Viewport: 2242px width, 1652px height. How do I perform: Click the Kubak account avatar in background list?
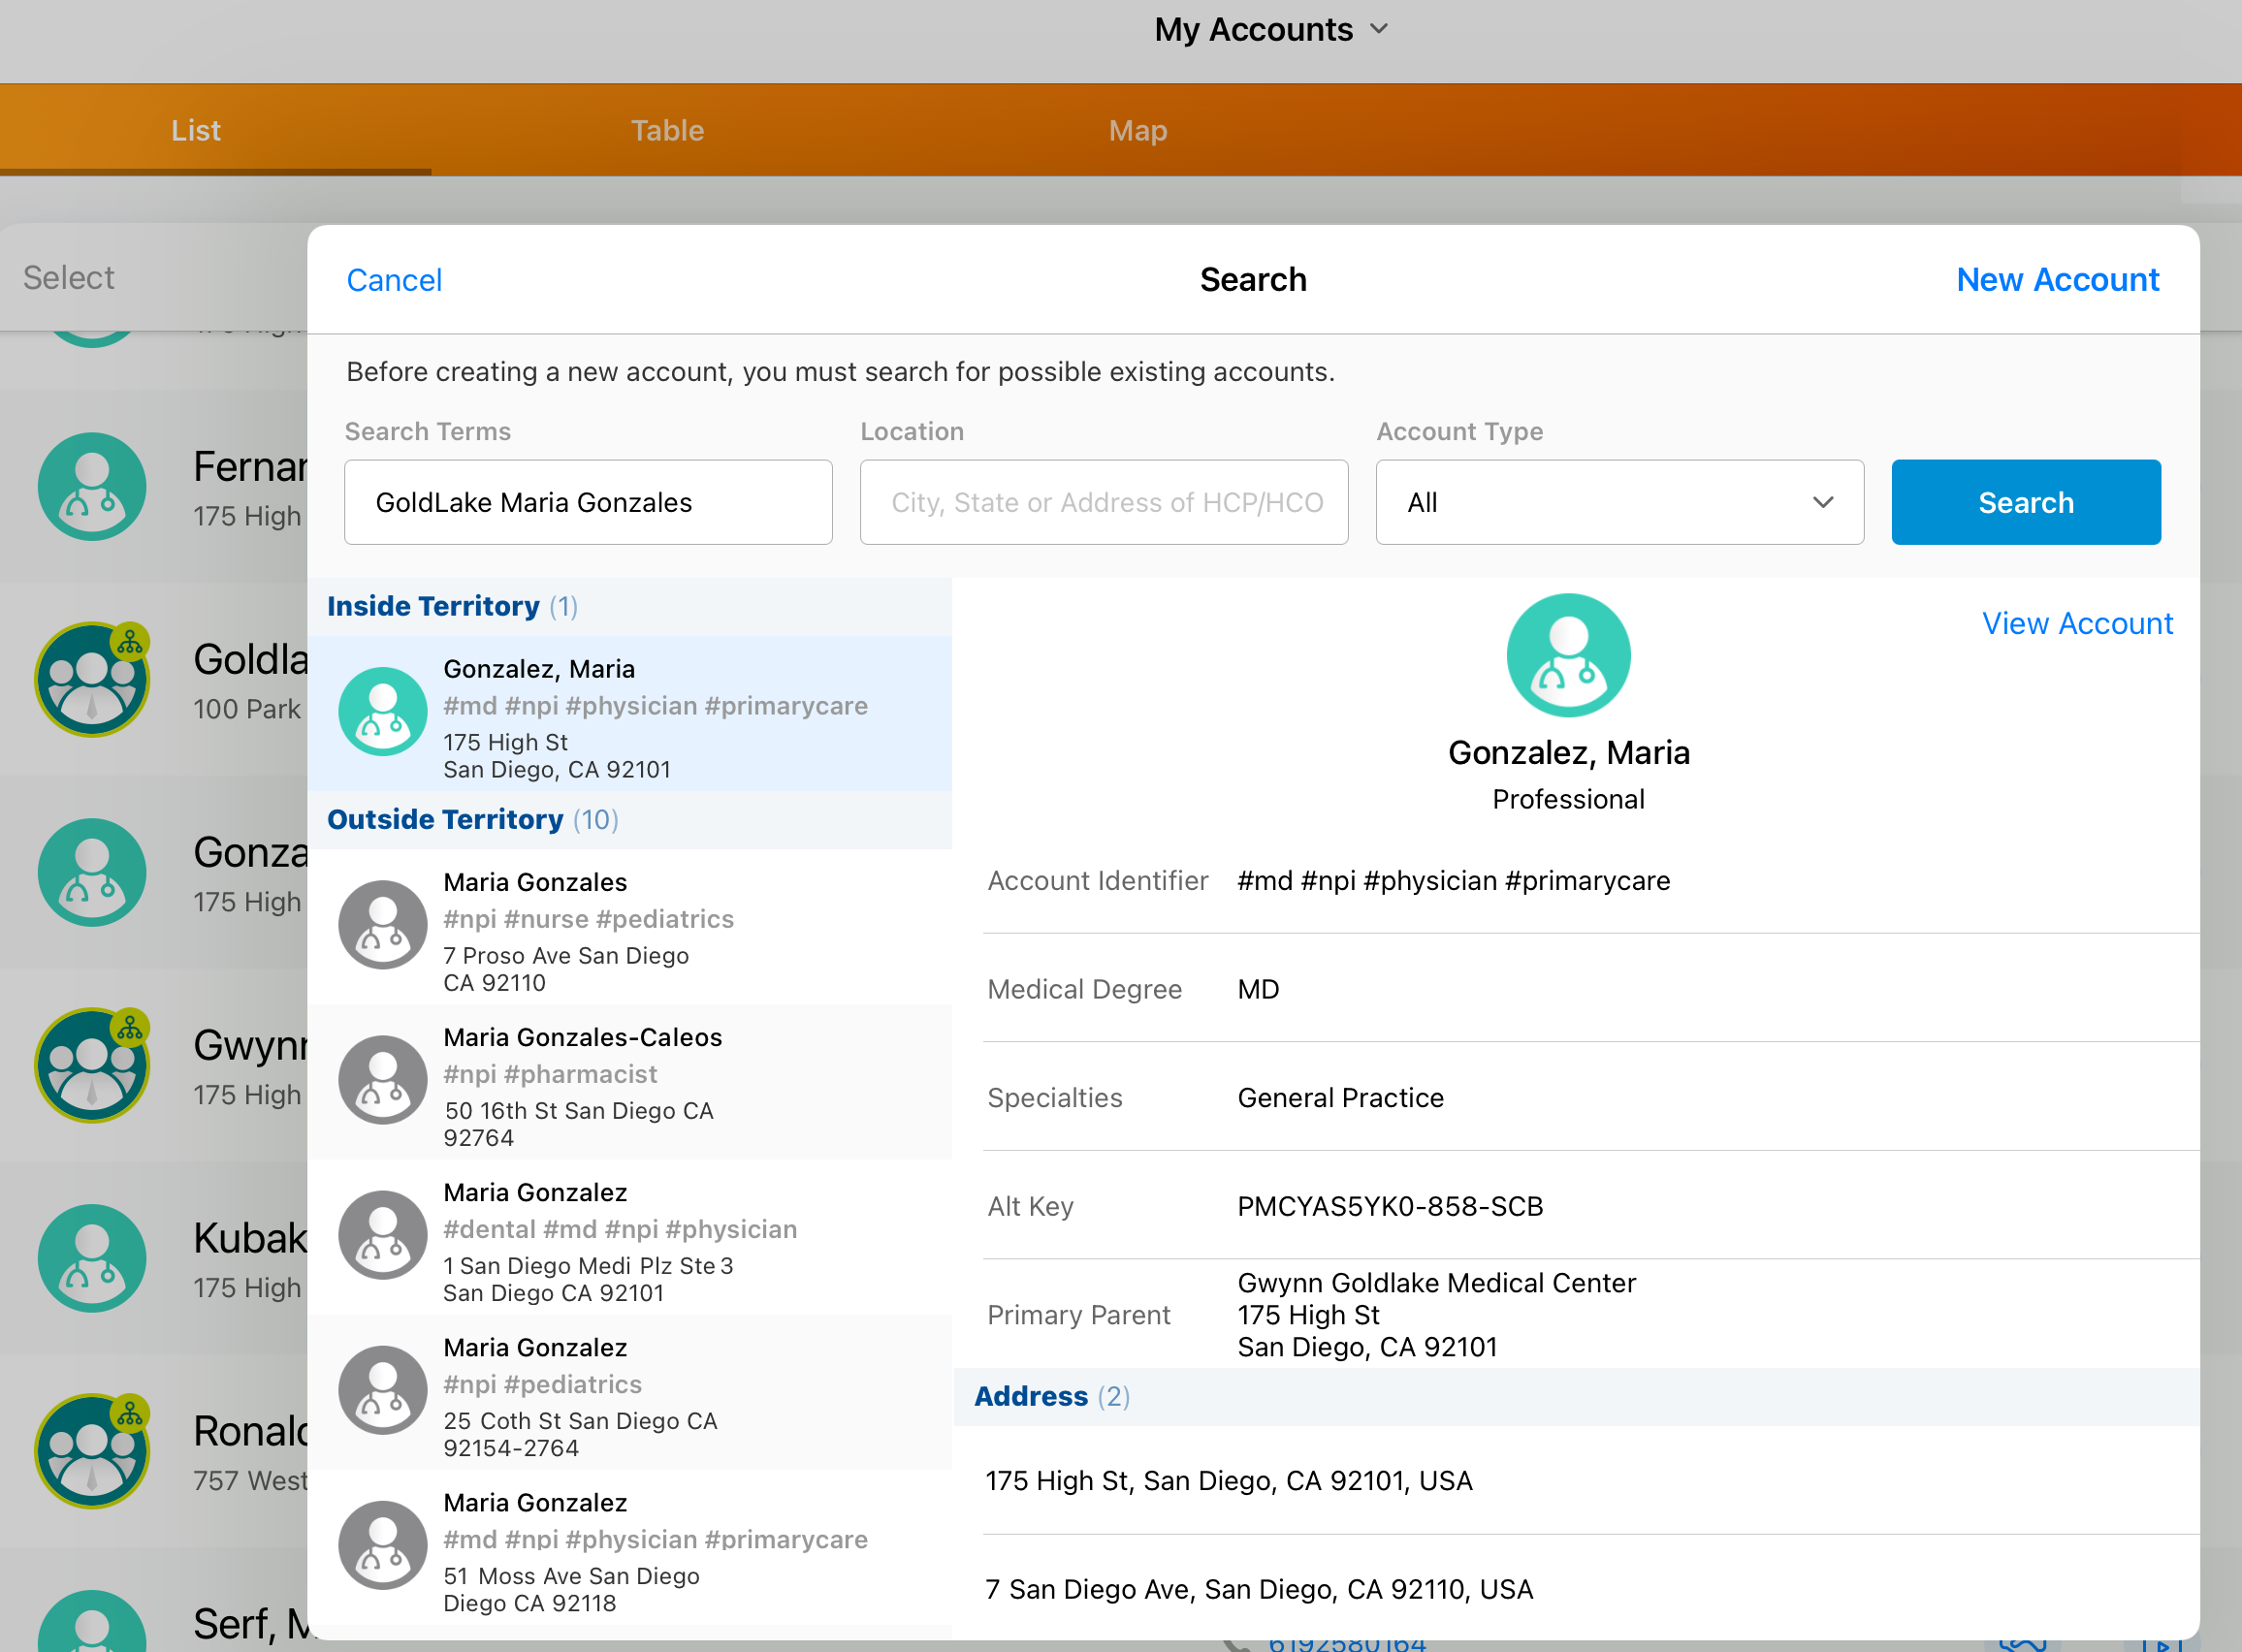click(x=92, y=1258)
